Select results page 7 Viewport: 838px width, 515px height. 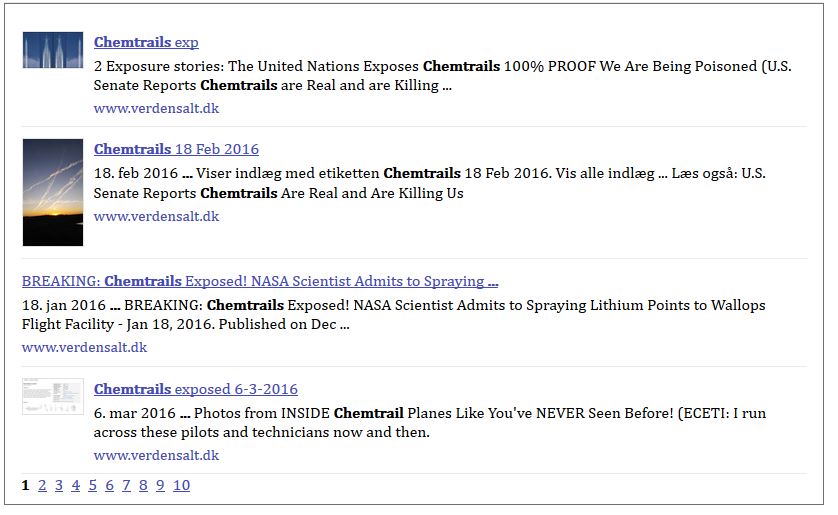126,485
